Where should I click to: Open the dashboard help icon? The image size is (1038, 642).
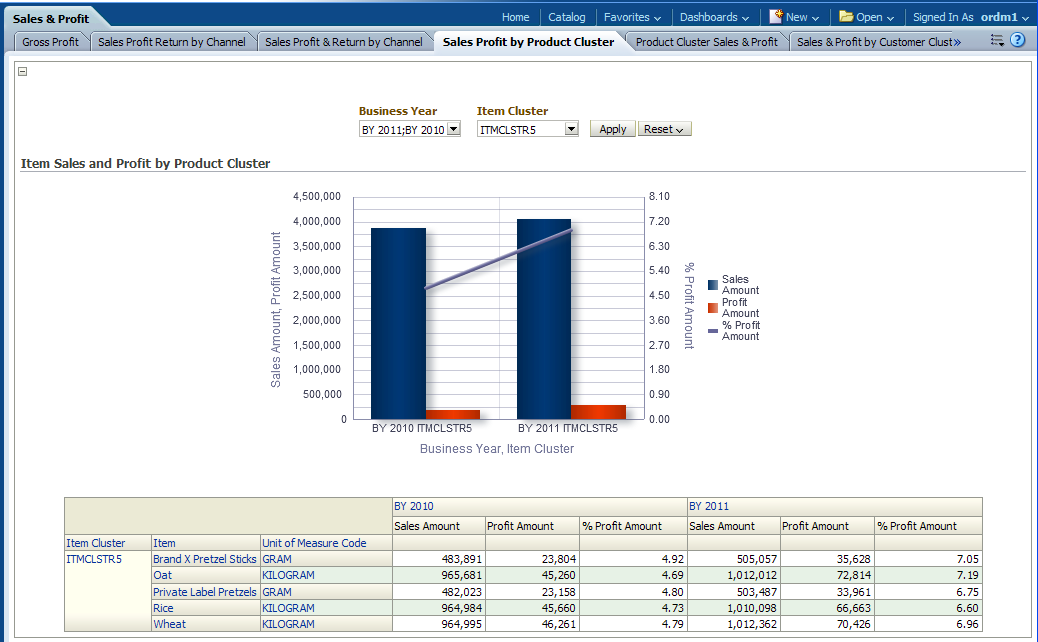(x=1018, y=41)
